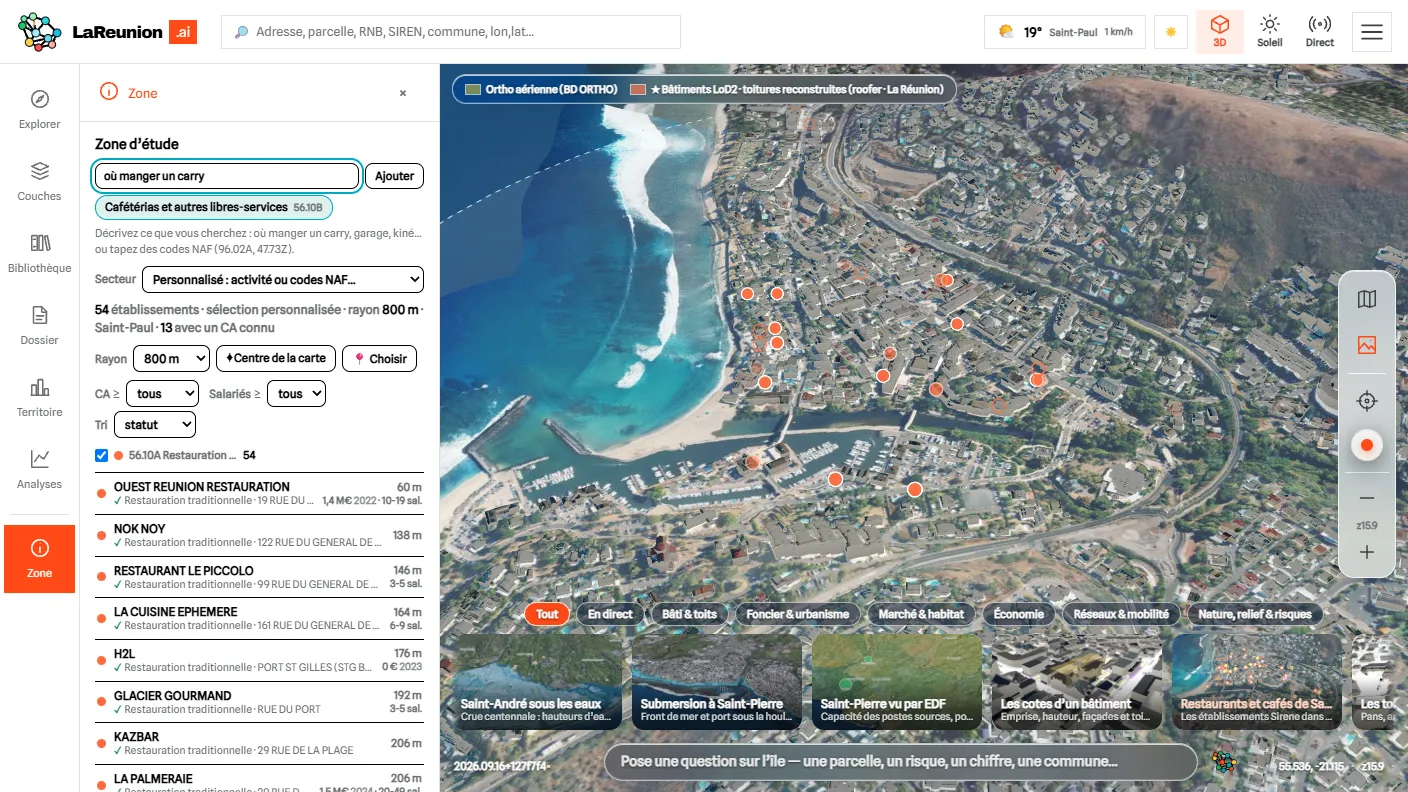Viewport: 1408px width, 792px height.
Task: Open the Rayon 800 m dropdown
Action: coord(172,358)
